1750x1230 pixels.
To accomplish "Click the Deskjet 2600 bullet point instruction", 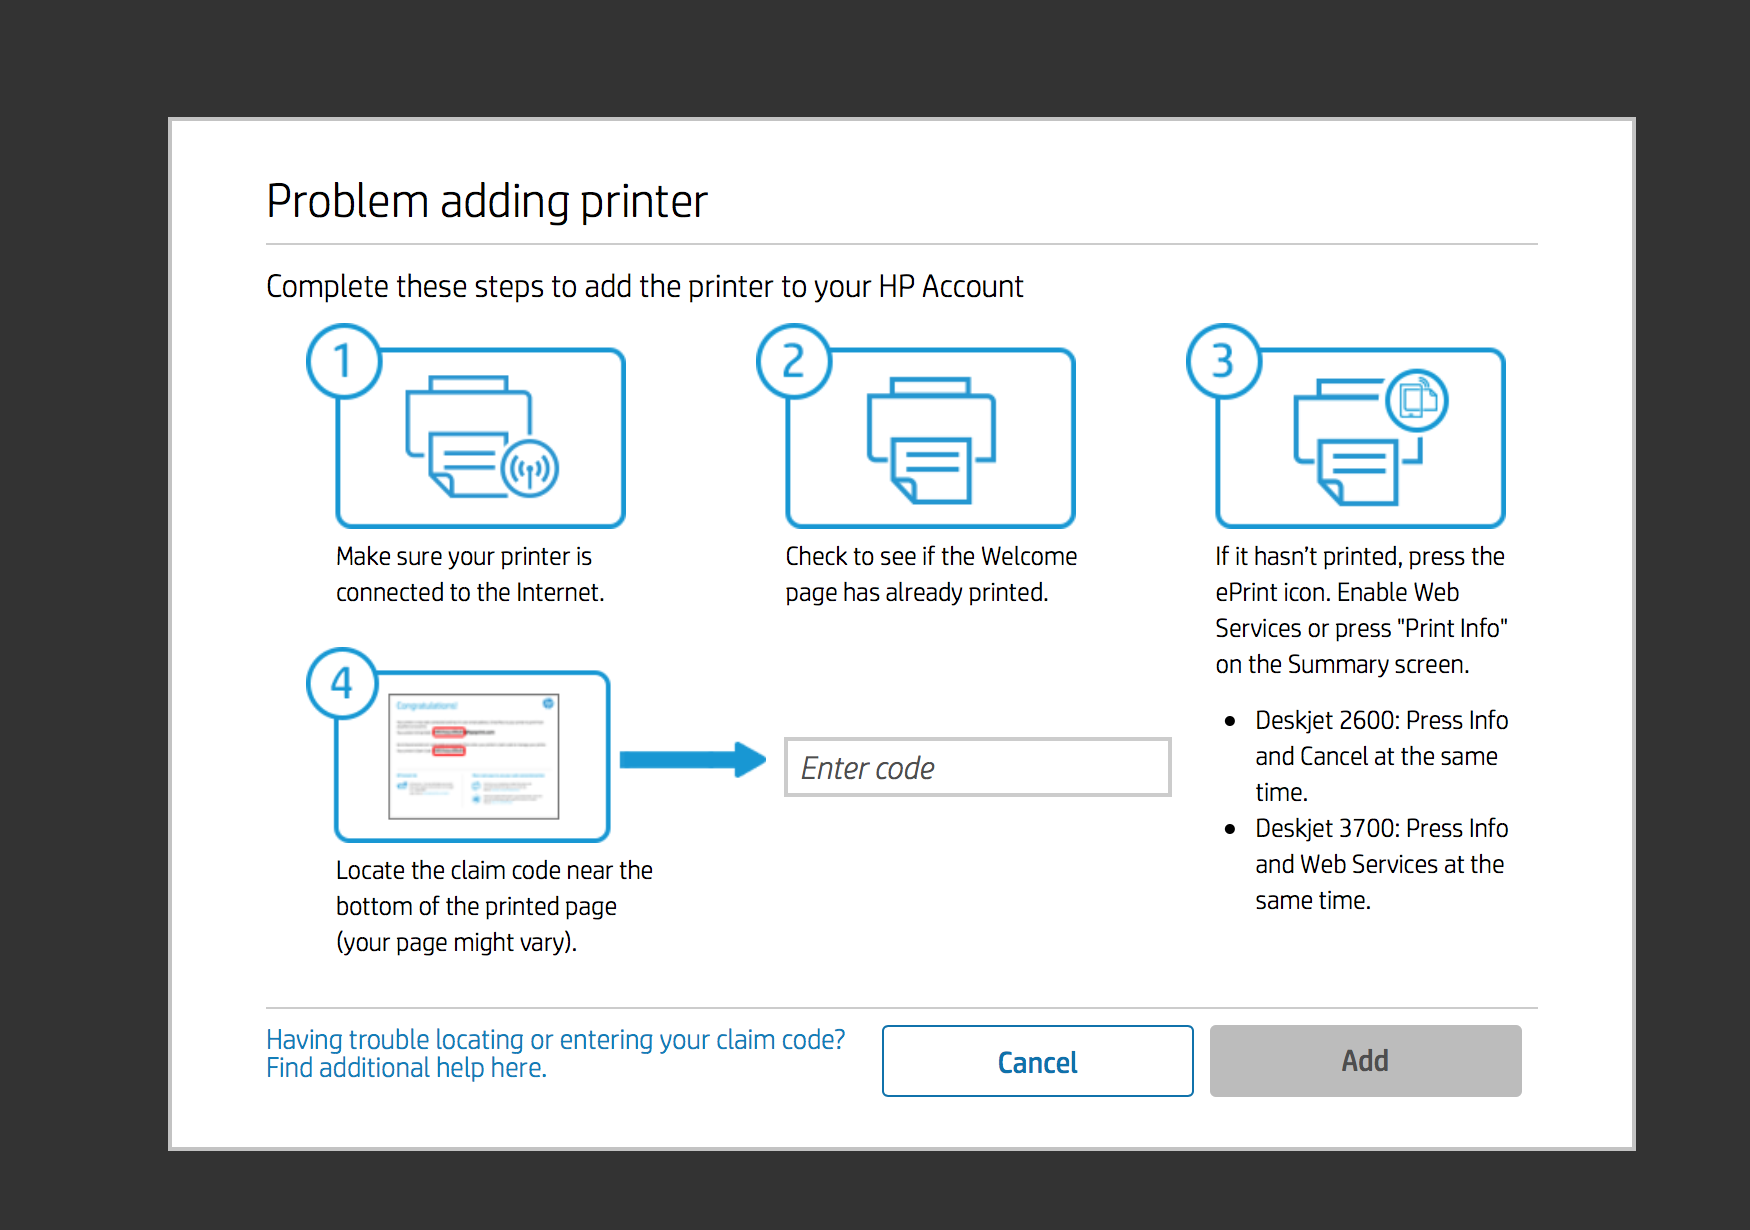I will coord(1381,756).
